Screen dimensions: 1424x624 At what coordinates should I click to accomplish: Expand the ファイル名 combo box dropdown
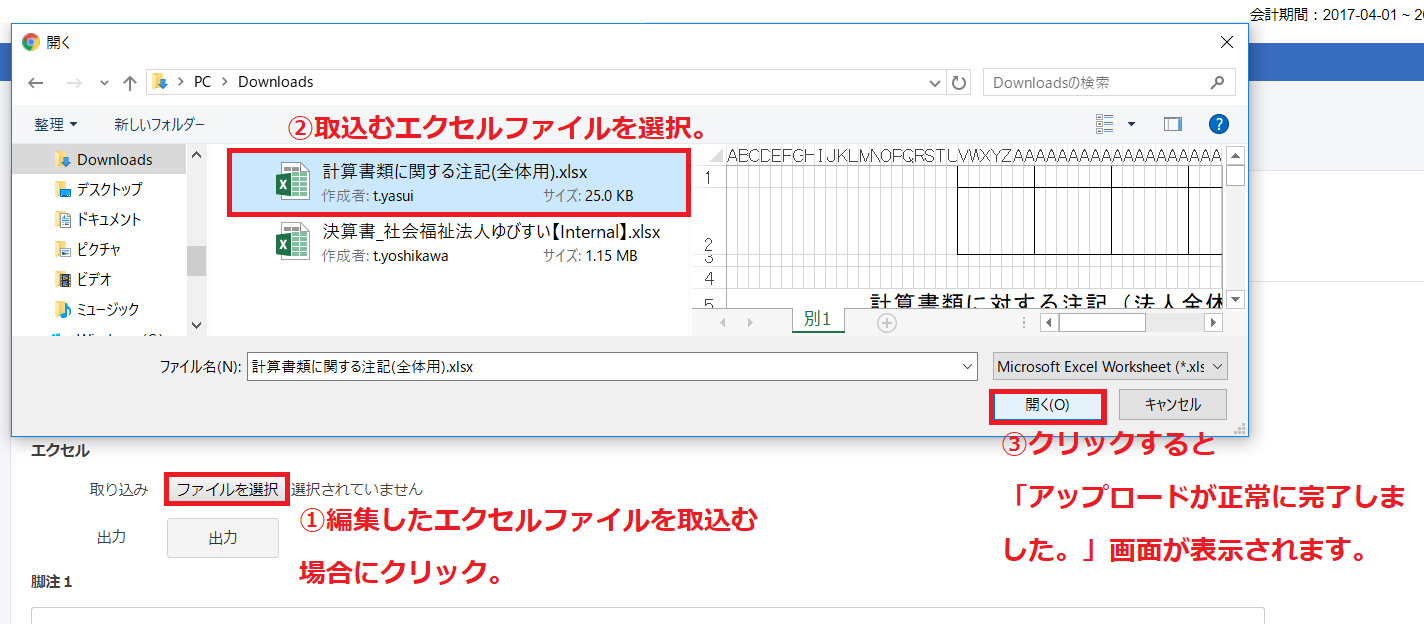point(967,367)
